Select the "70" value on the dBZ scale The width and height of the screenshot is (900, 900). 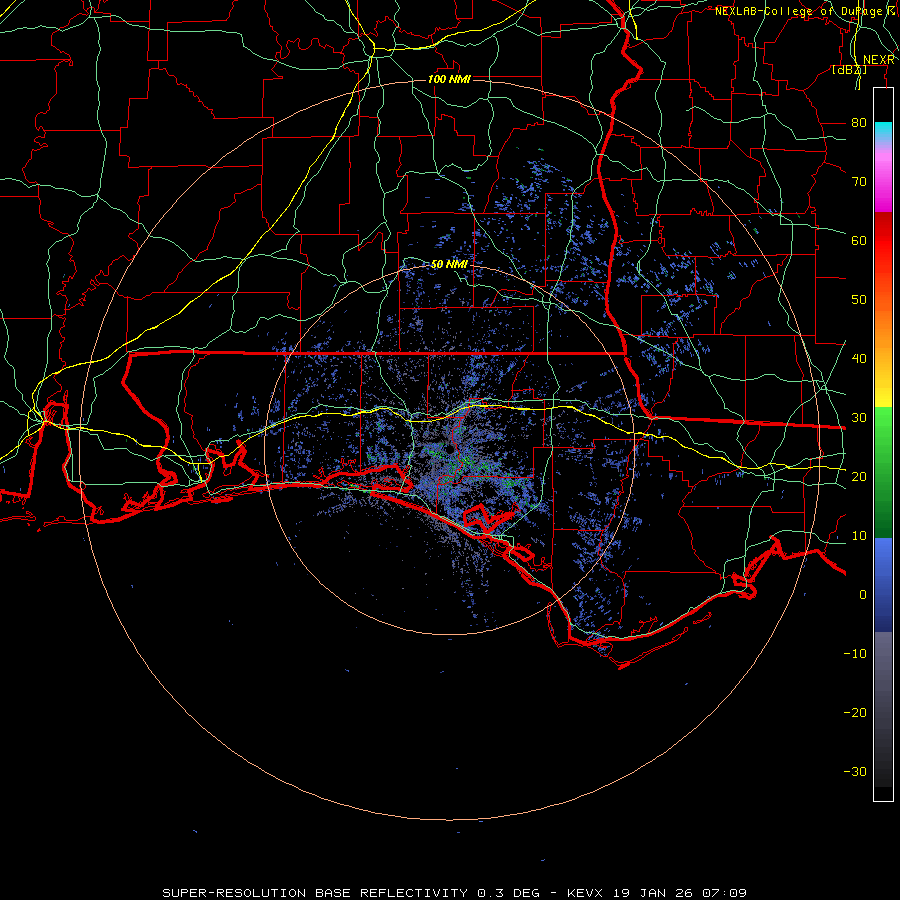[859, 181]
